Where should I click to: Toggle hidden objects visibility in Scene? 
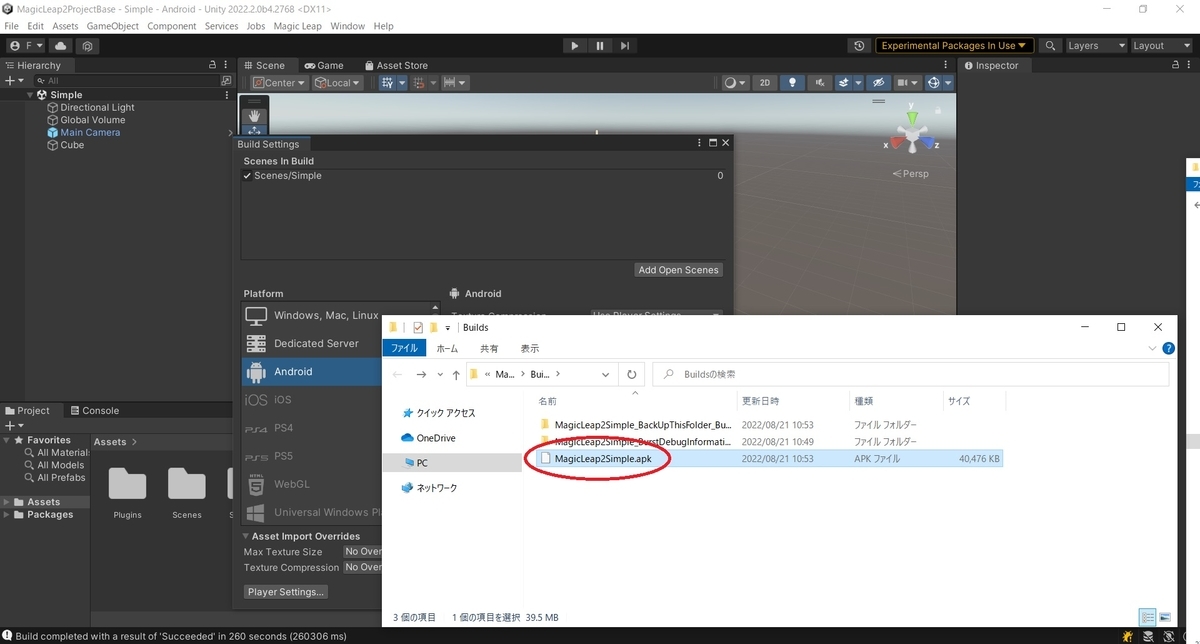878,83
